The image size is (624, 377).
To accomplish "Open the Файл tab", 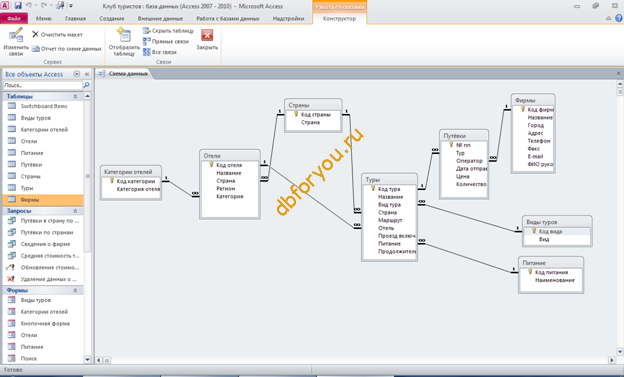I will [14, 18].
